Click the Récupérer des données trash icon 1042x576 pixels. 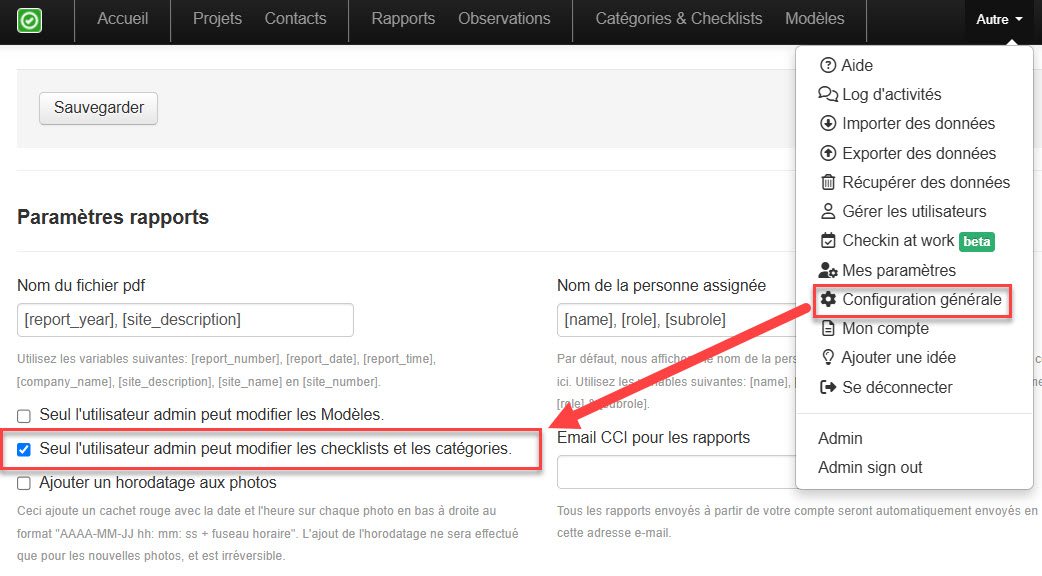click(x=827, y=182)
